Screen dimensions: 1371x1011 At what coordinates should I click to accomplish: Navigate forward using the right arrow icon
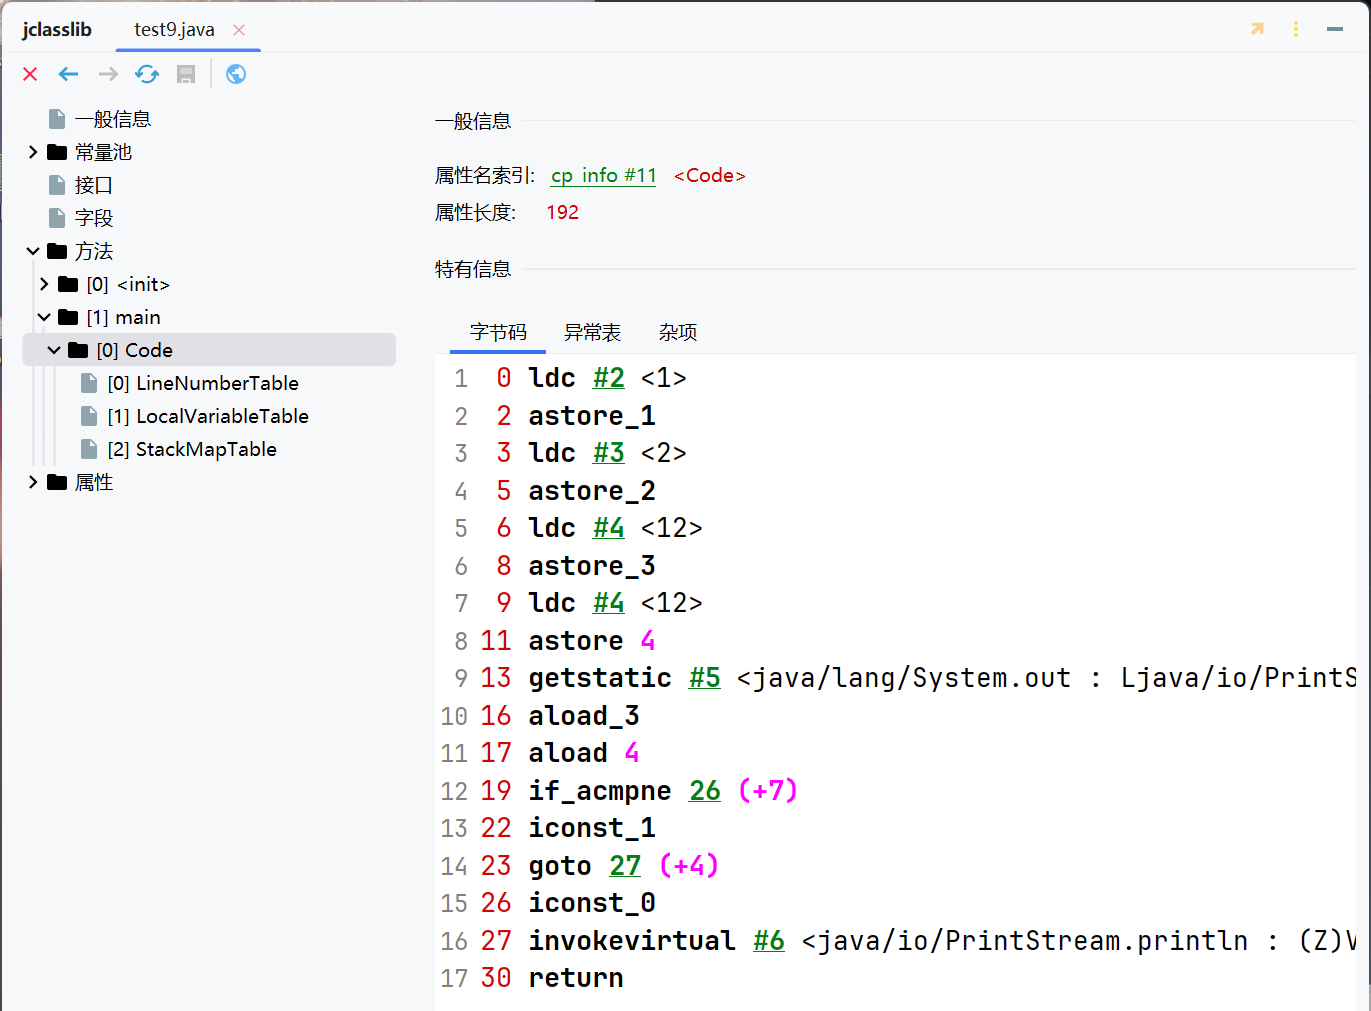tap(107, 74)
